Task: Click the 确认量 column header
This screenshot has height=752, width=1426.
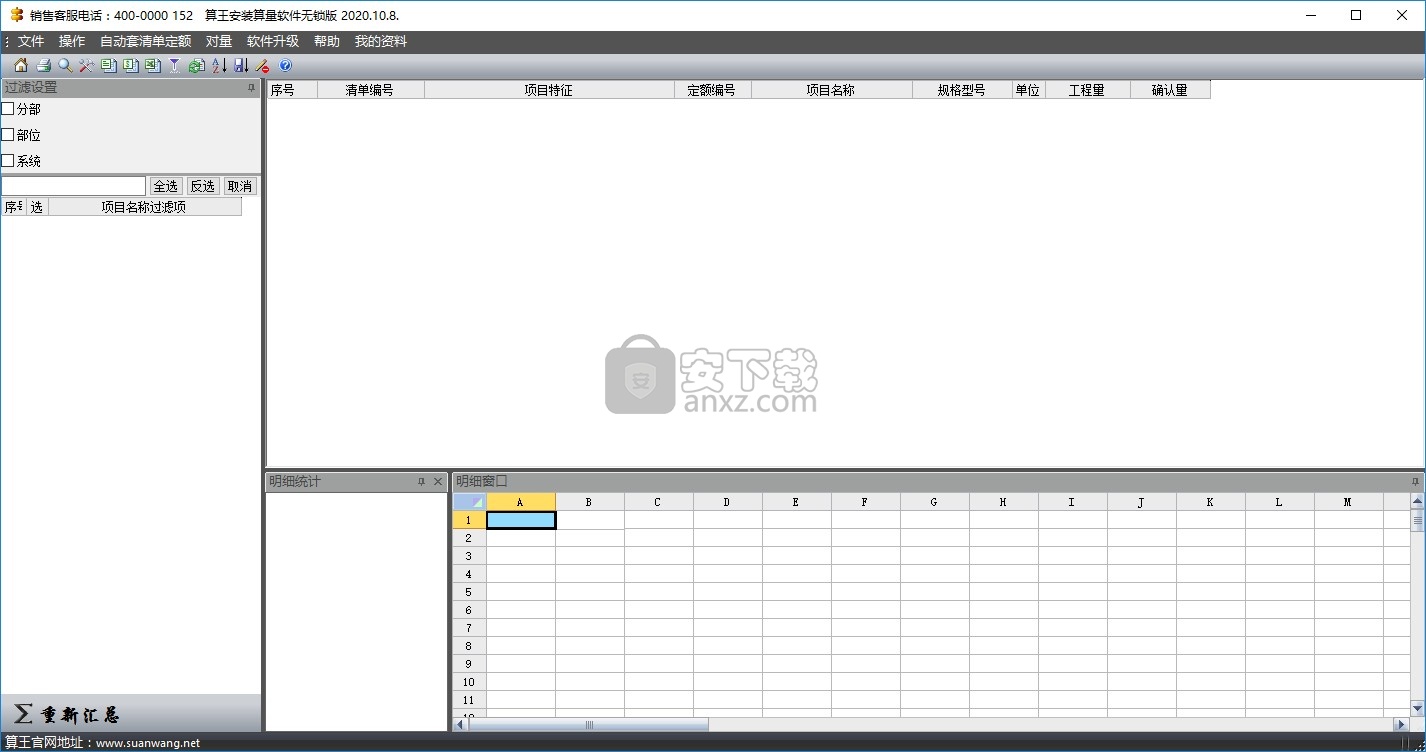Action: coord(1170,90)
